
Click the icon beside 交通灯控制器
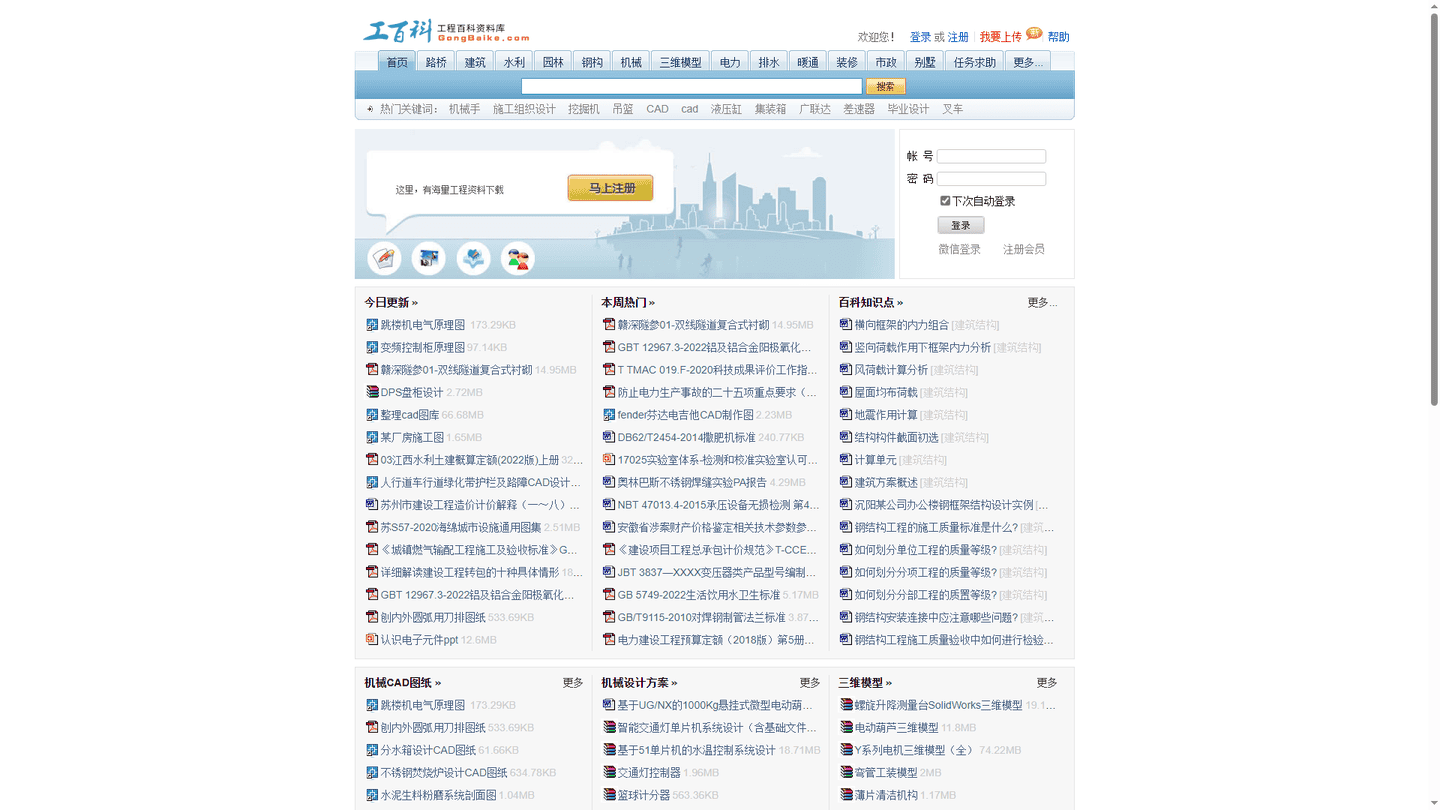click(x=609, y=772)
